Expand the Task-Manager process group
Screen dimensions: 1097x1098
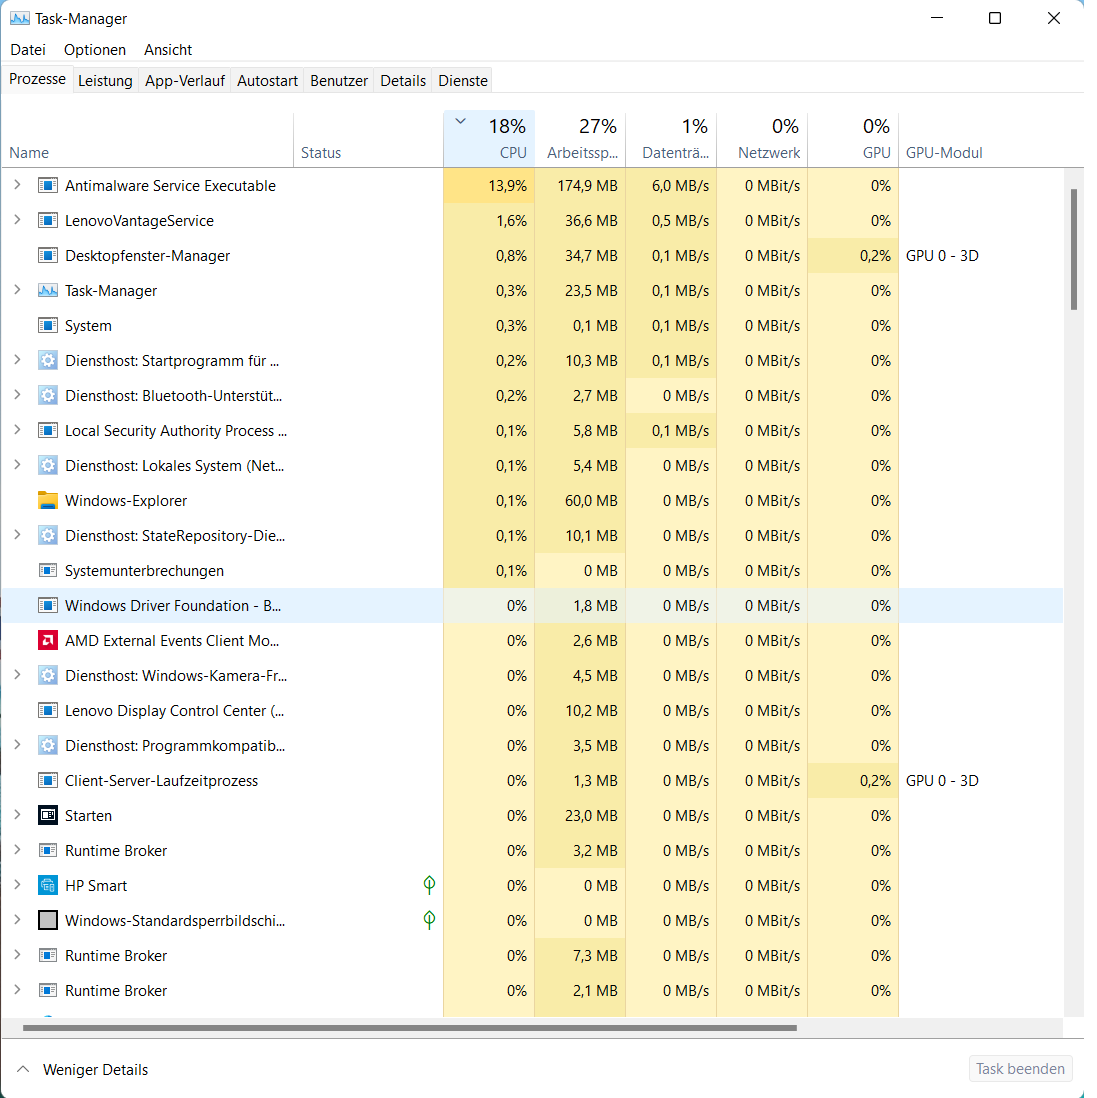pyautogui.click(x=18, y=290)
